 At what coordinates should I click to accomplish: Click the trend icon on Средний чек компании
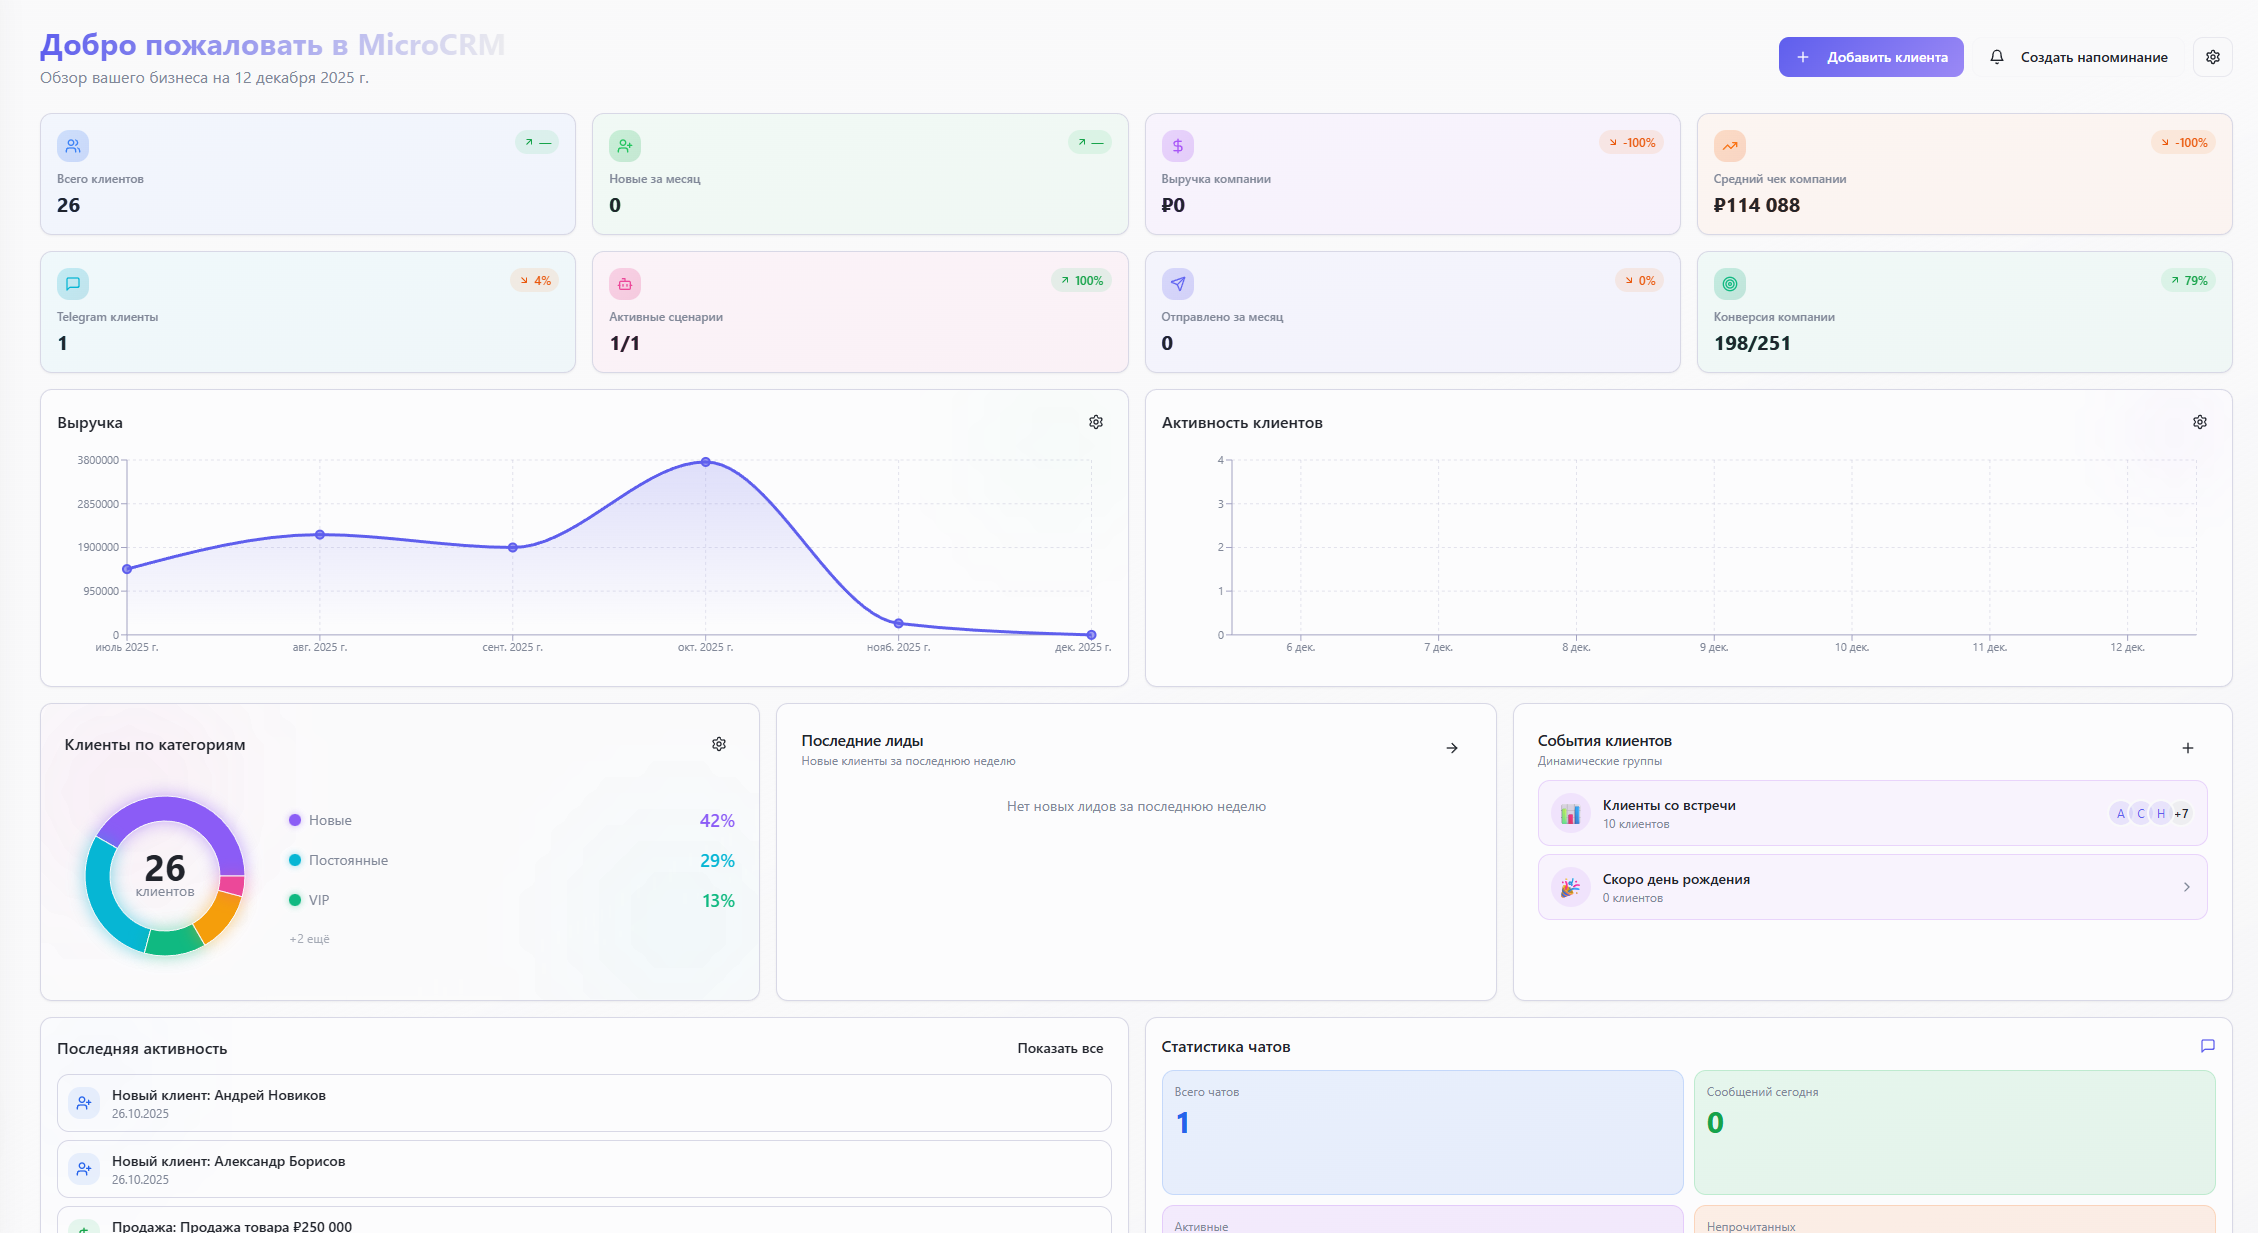(1730, 145)
